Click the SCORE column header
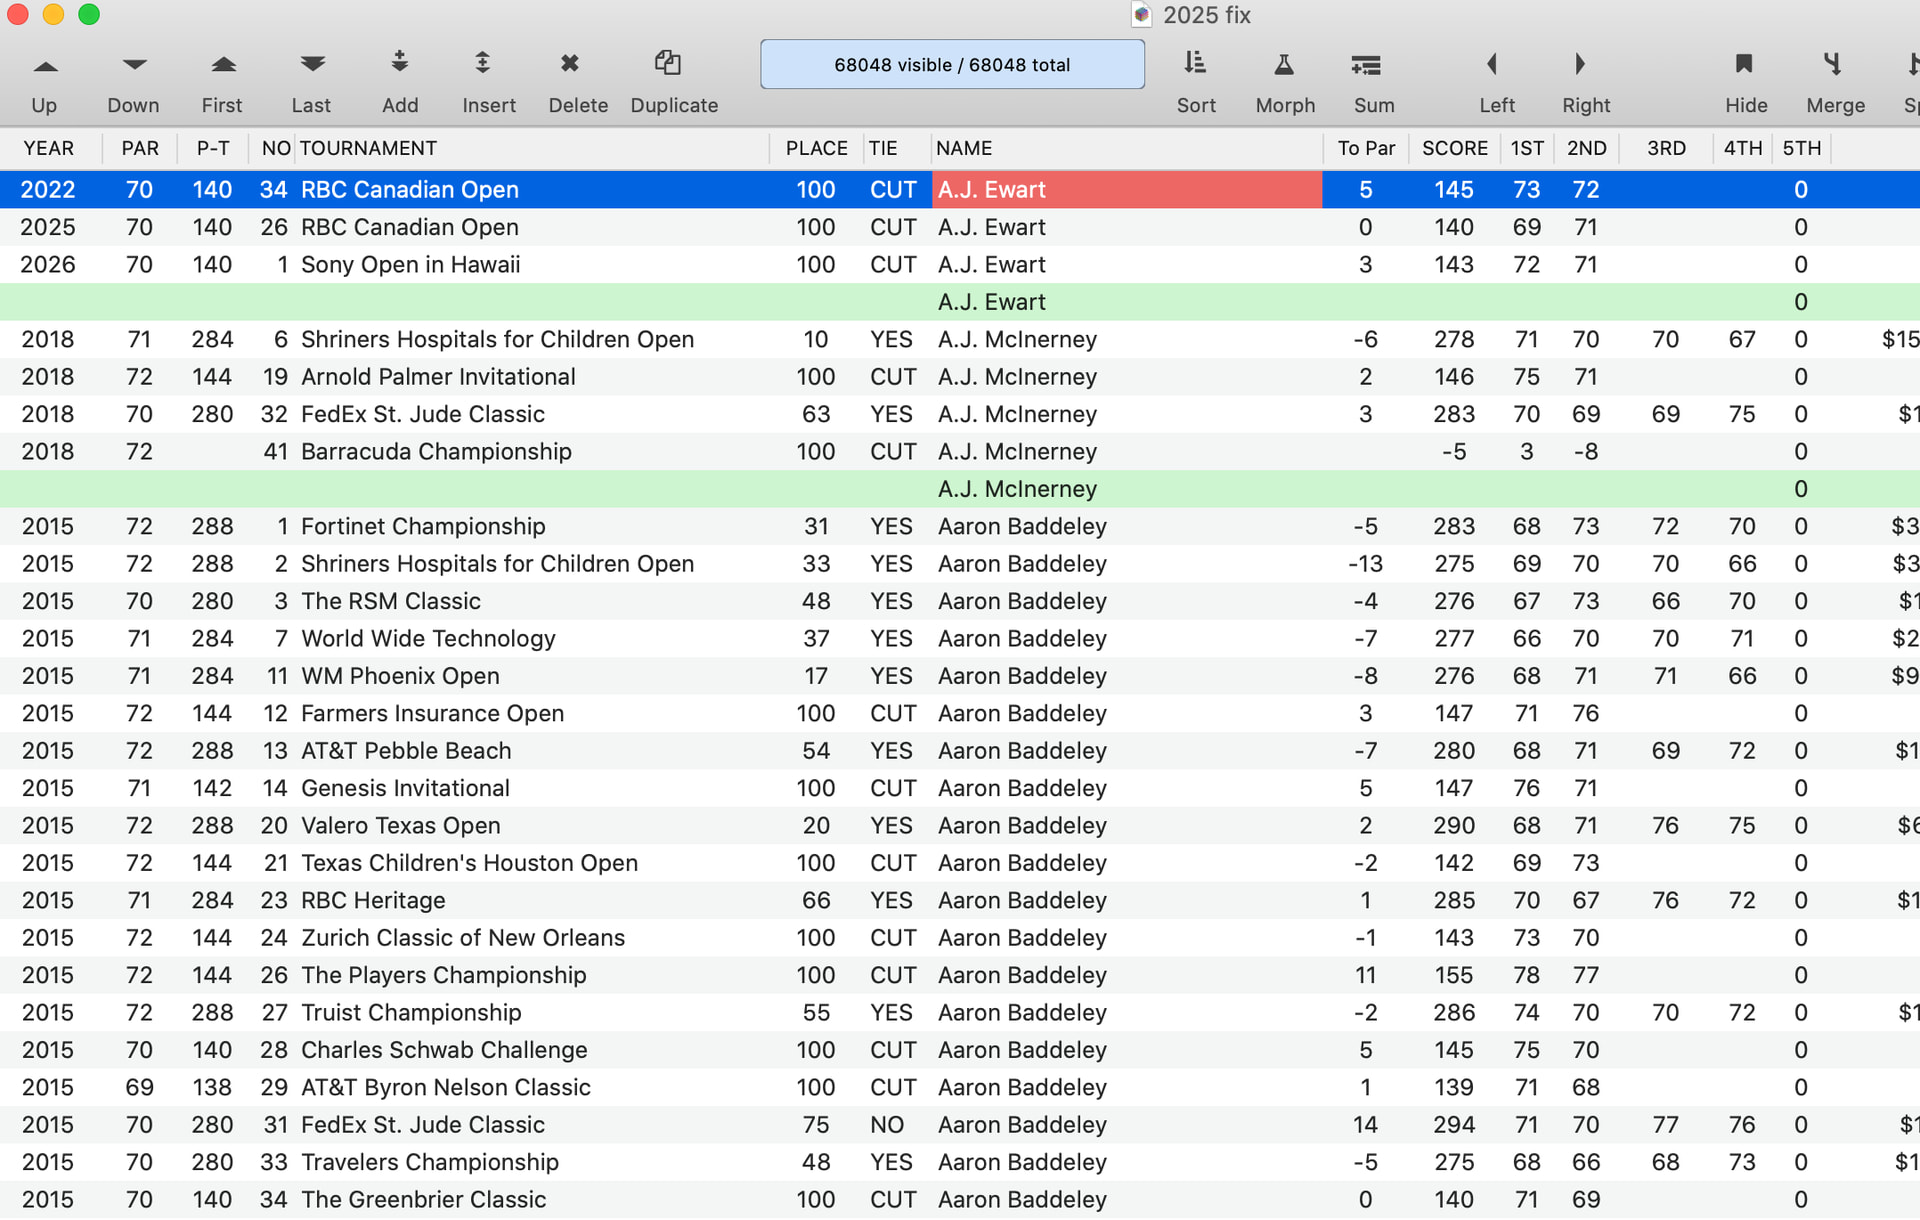 click(x=1454, y=148)
